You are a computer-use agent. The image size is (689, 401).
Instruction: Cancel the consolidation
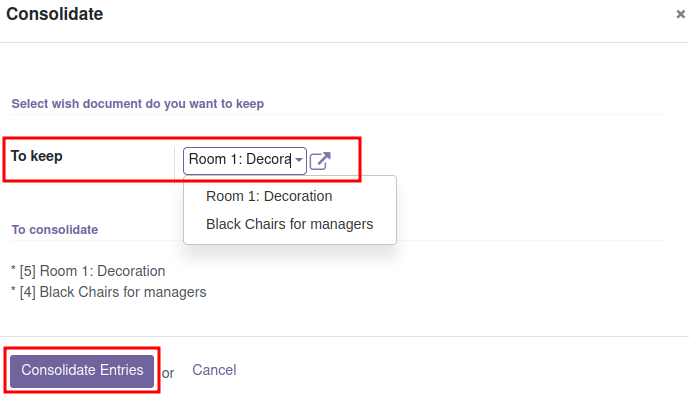pos(214,370)
